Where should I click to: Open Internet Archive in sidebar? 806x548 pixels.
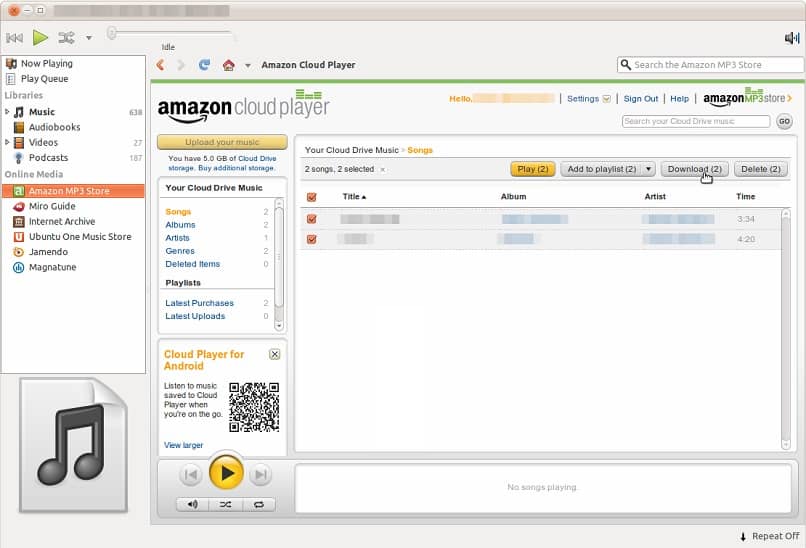tap(62, 222)
